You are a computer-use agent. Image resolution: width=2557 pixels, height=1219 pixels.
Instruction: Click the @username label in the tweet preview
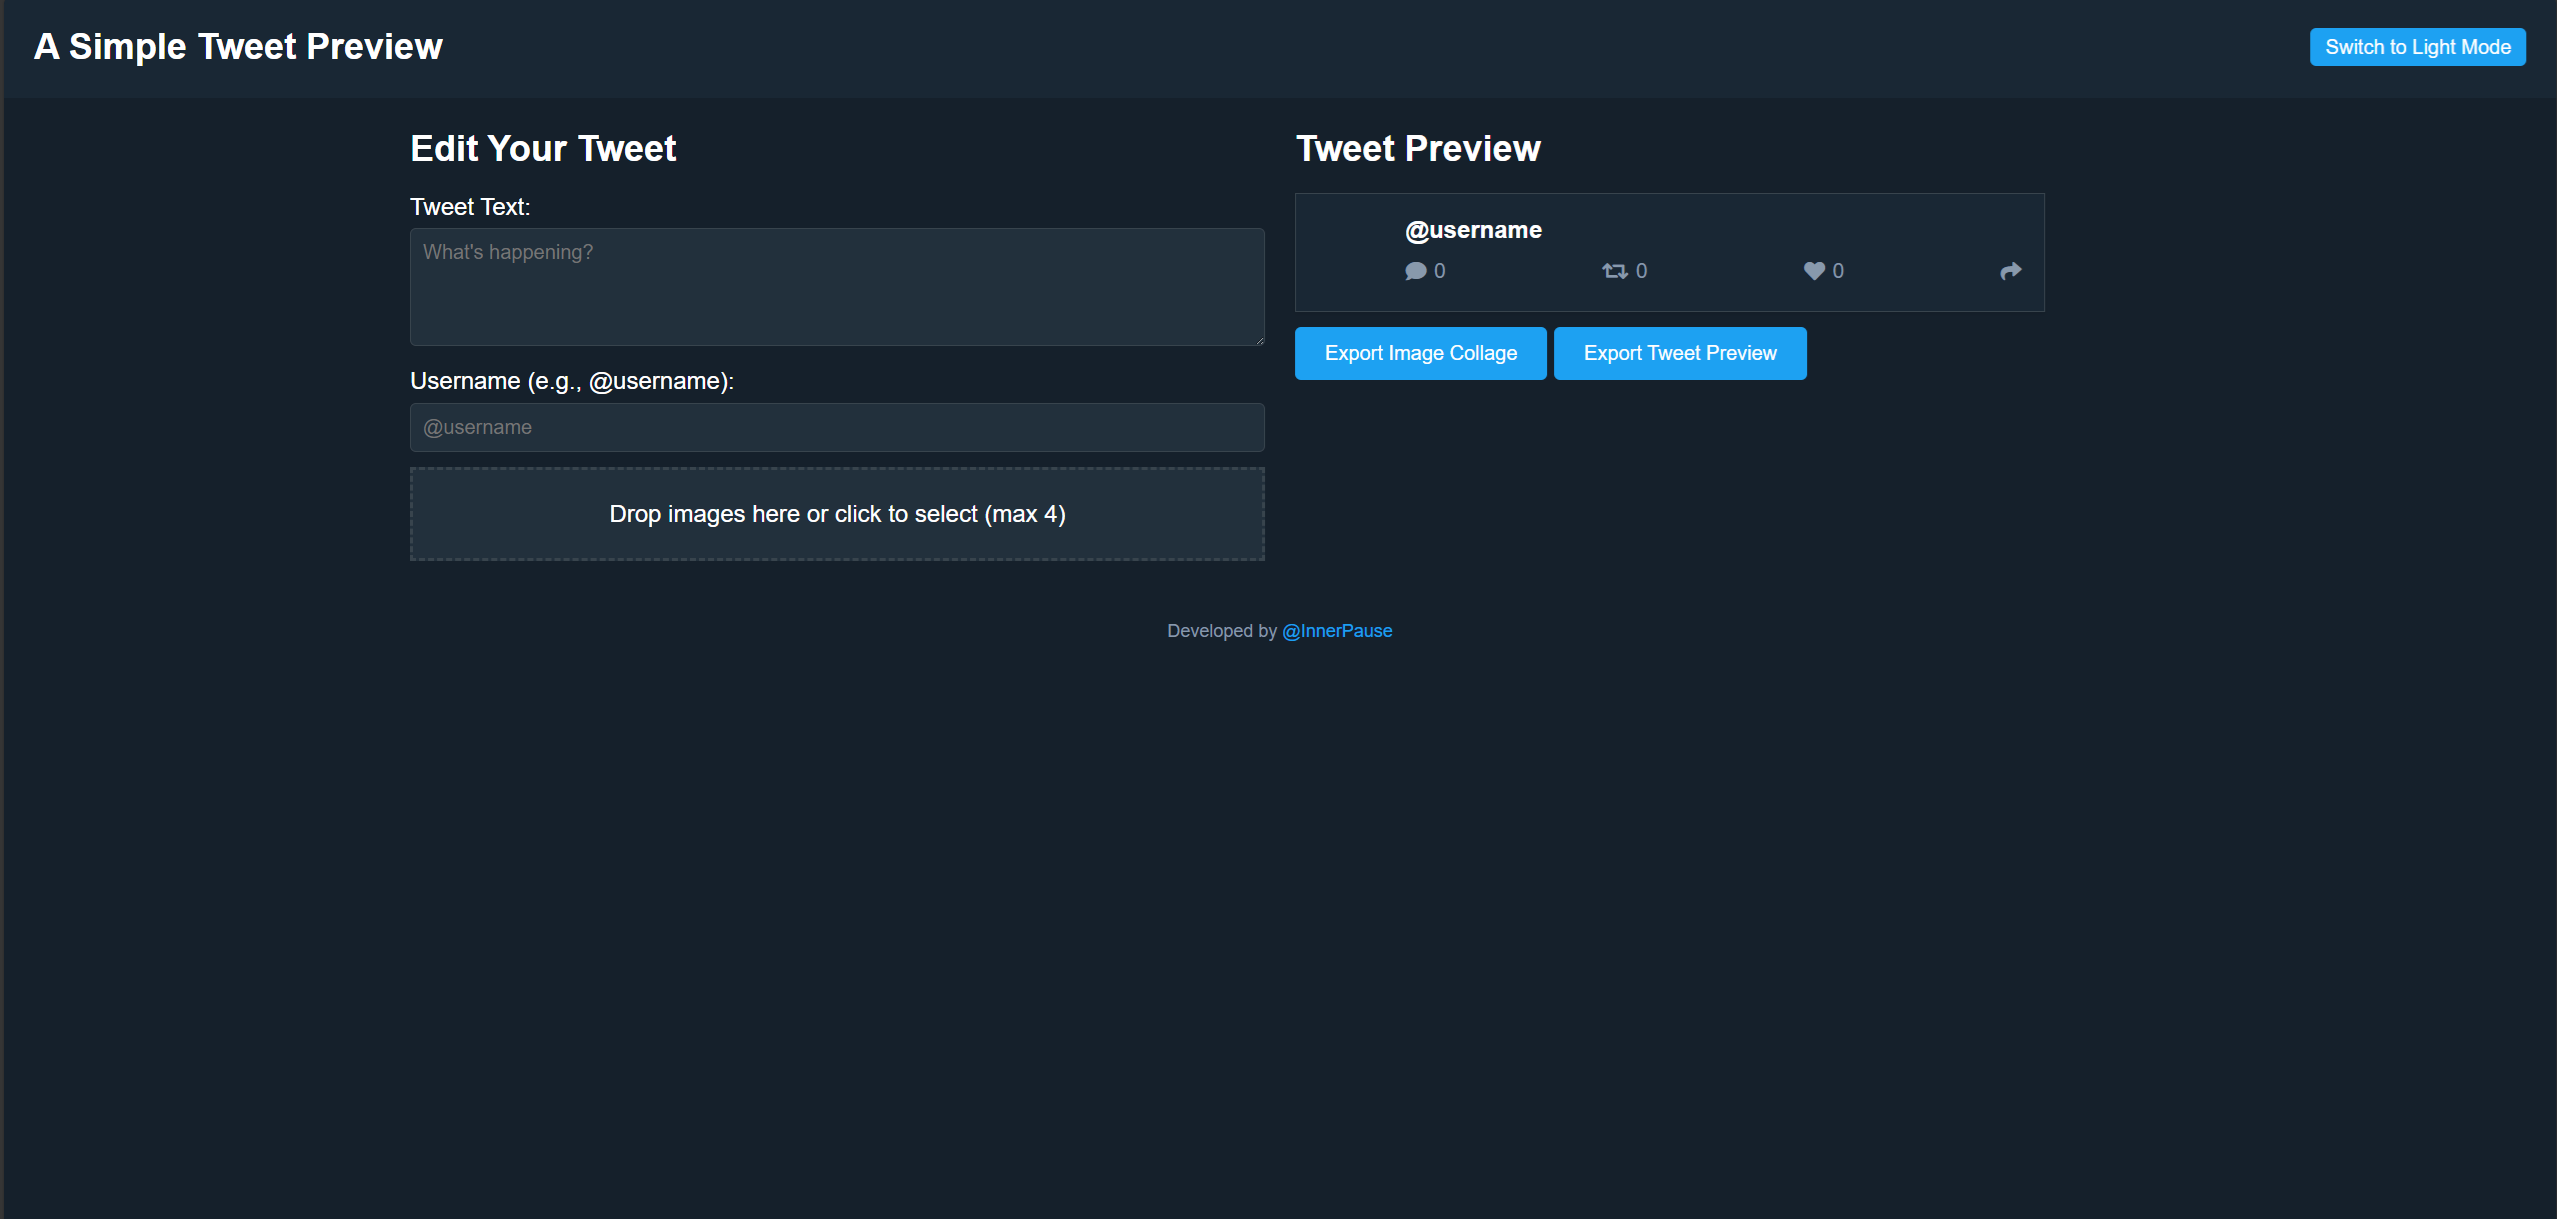[1473, 229]
